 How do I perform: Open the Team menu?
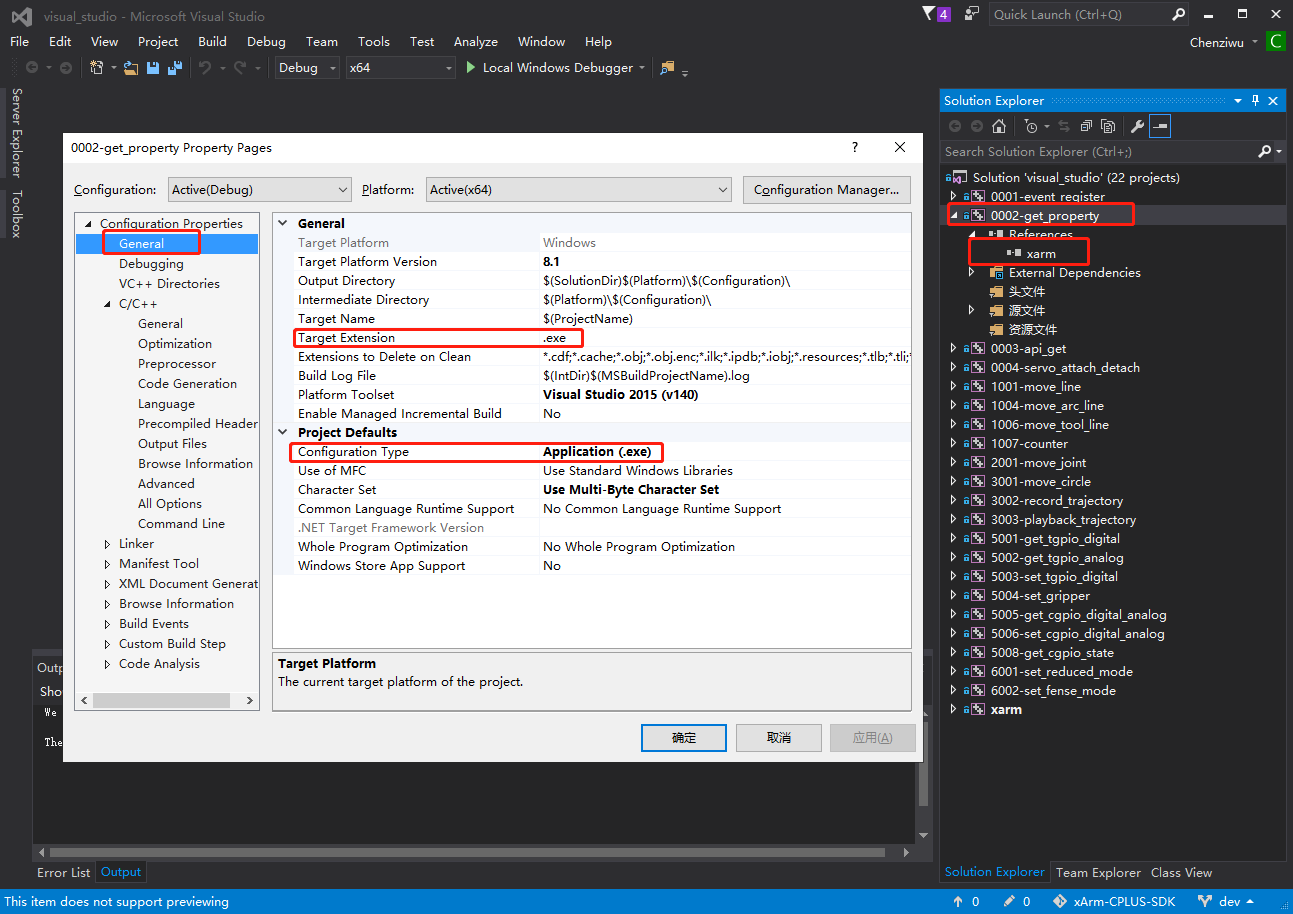322,42
